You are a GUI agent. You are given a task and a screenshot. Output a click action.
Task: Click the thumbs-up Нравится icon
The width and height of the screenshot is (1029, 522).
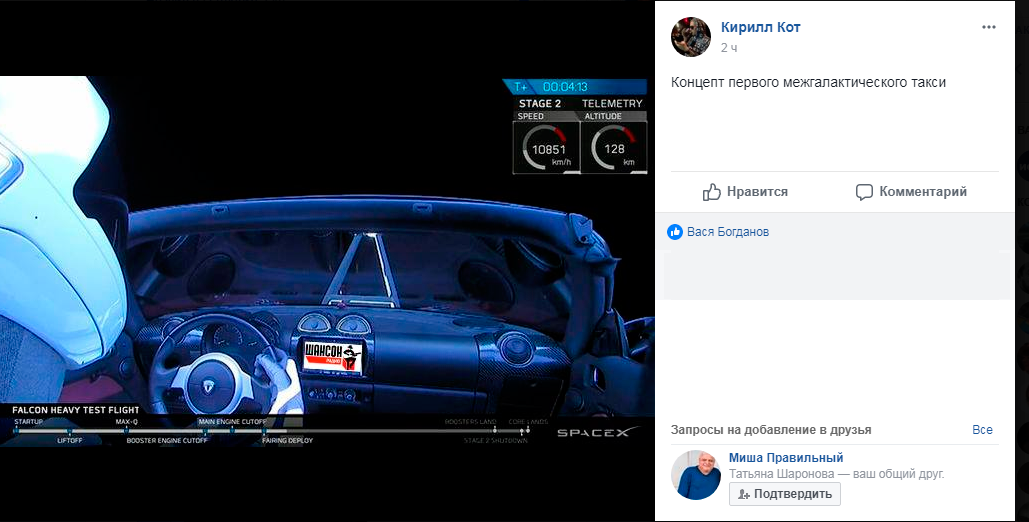point(712,192)
